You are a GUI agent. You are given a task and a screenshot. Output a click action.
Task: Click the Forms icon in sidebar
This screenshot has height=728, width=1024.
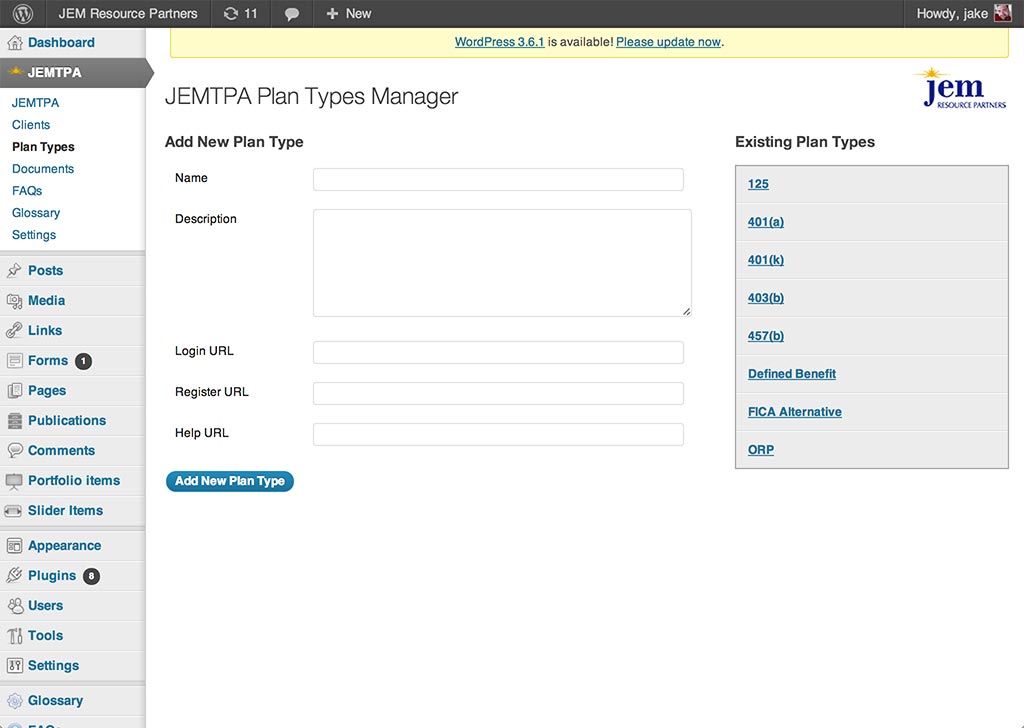coord(14,360)
